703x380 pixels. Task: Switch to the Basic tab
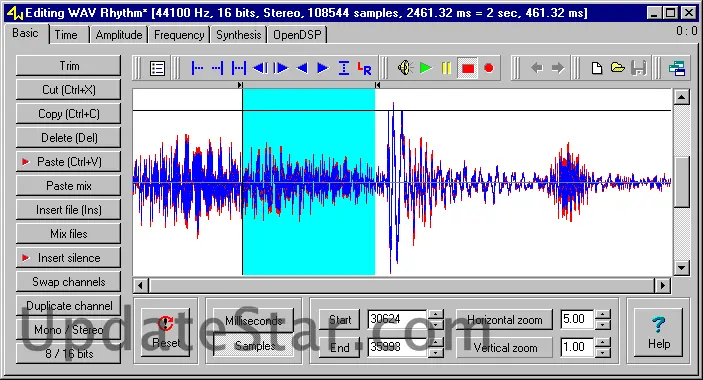click(26, 34)
